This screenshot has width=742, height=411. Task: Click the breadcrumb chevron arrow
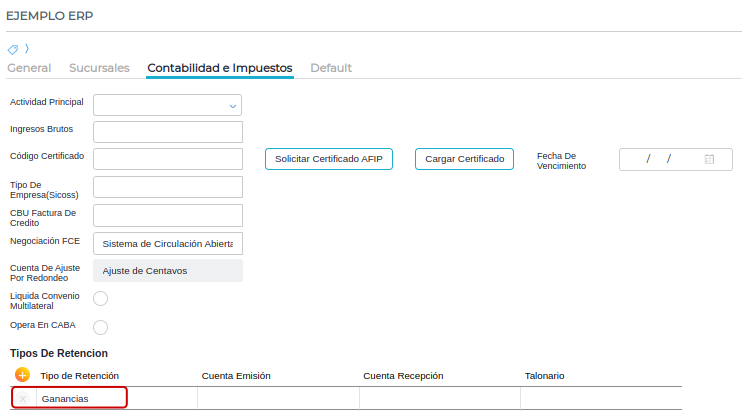point(27,48)
